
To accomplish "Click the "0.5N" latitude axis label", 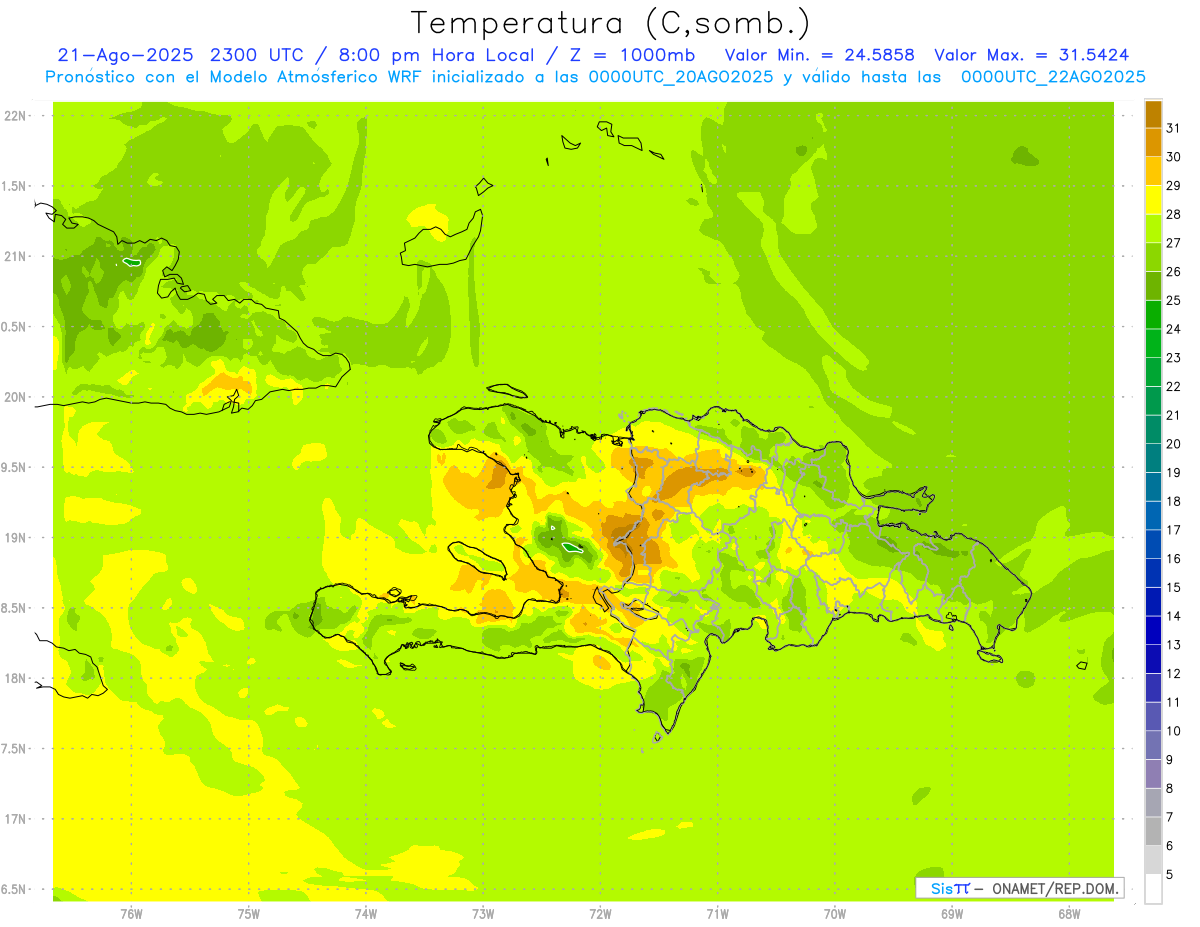I will point(15,327).
